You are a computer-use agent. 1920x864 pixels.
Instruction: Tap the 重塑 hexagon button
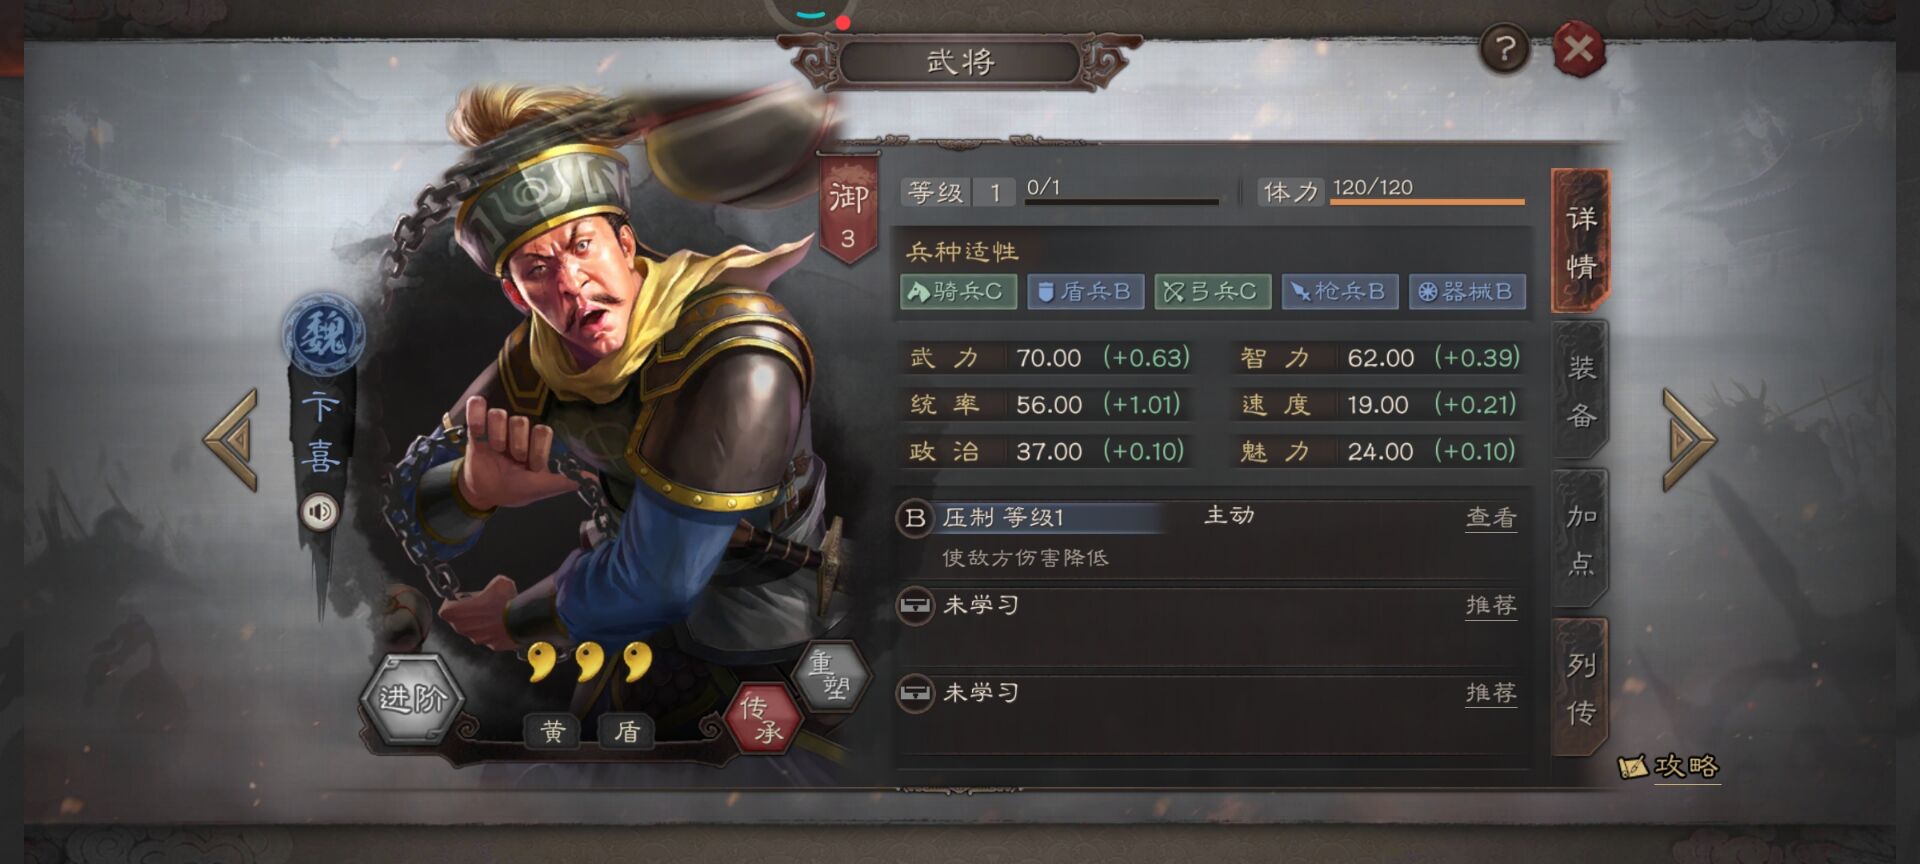click(x=829, y=675)
